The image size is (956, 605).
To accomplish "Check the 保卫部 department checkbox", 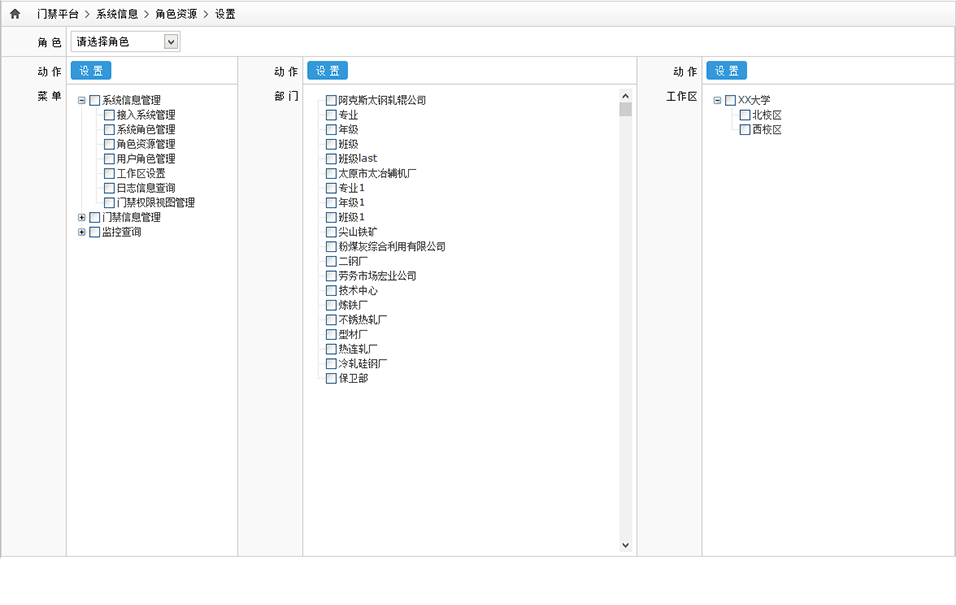I will [331, 378].
